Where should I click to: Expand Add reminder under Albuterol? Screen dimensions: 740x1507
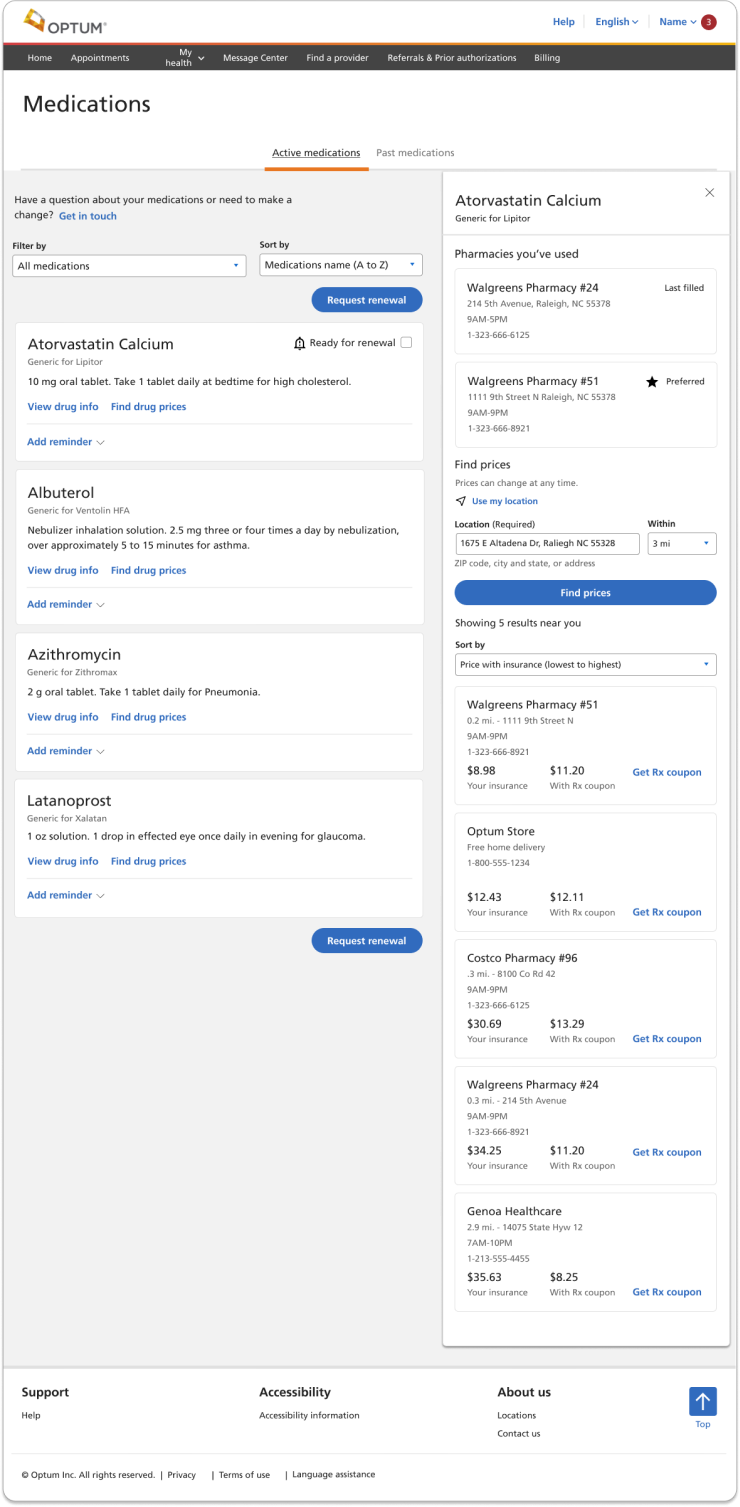click(x=66, y=604)
